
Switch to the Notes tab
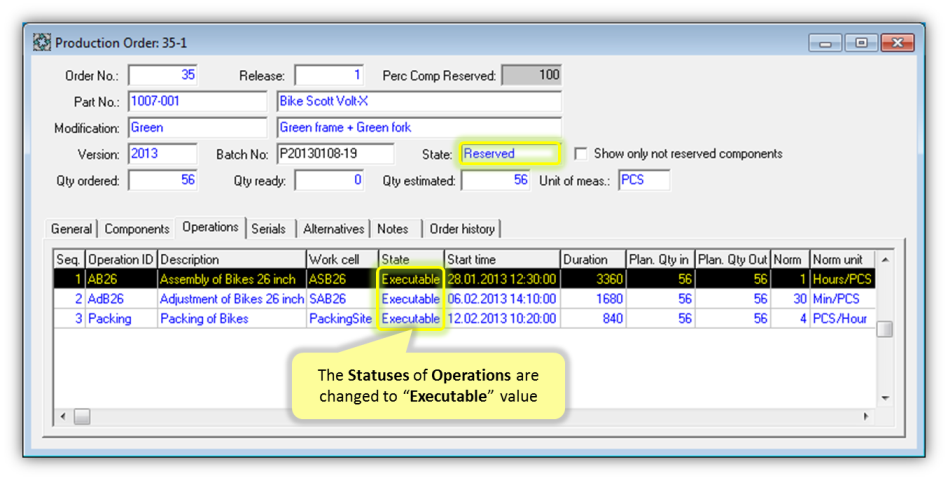[x=392, y=229]
